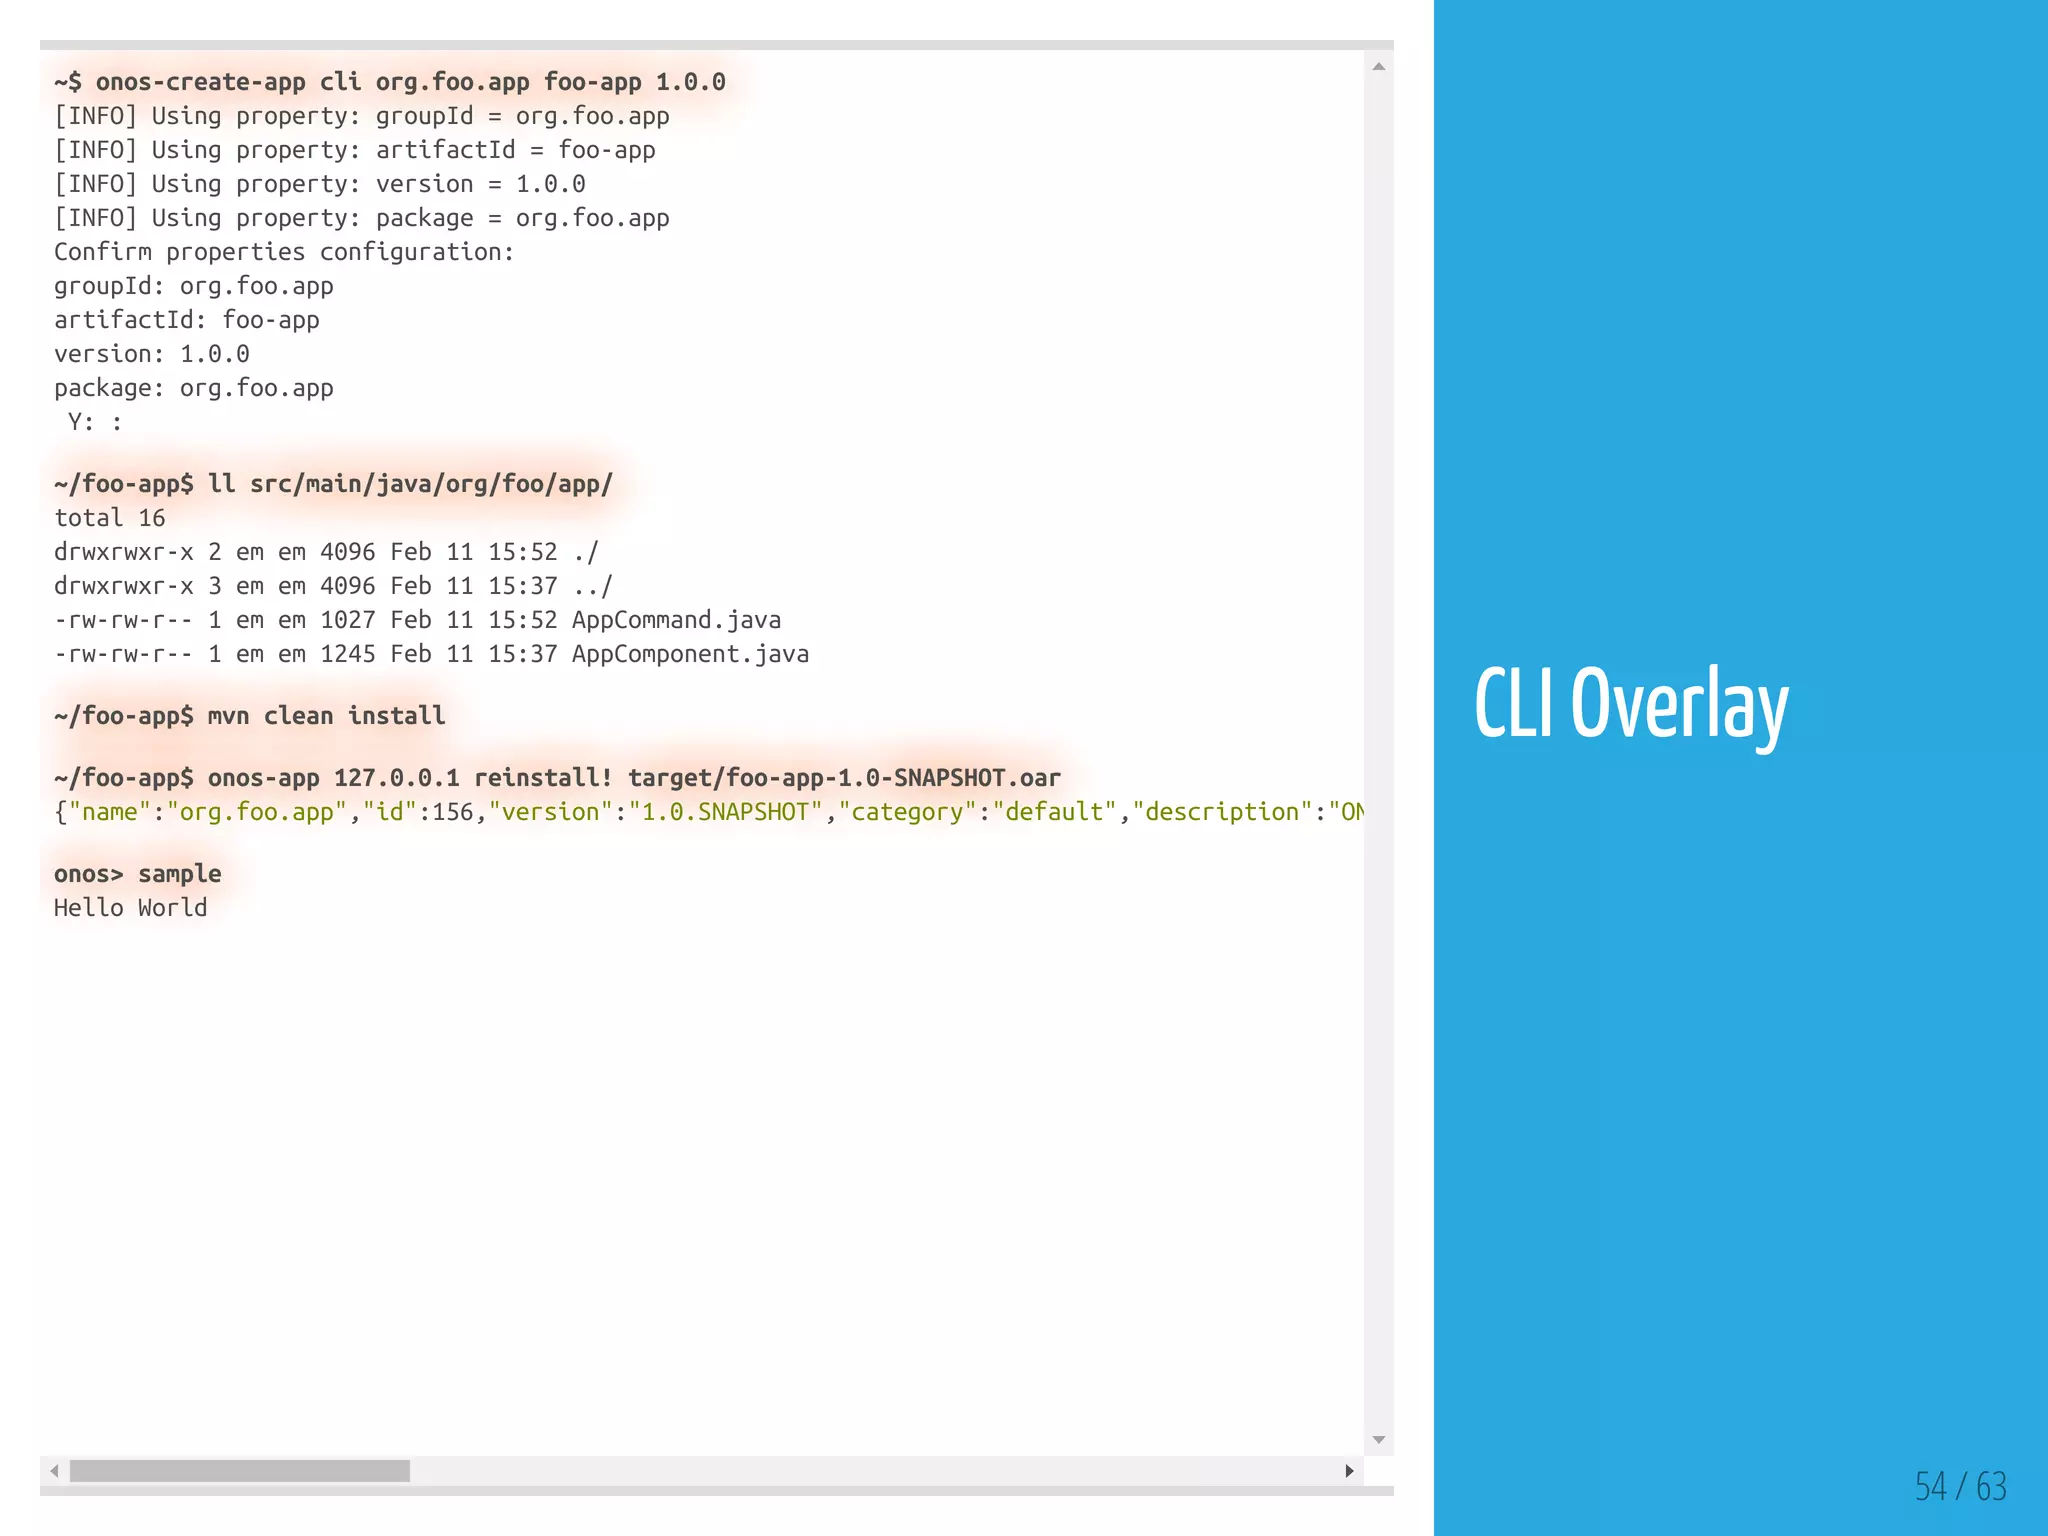The width and height of the screenshot is (2048, 1536).
Task: Click the 'AppComponent.java' file row
Action: click(432, 654)
